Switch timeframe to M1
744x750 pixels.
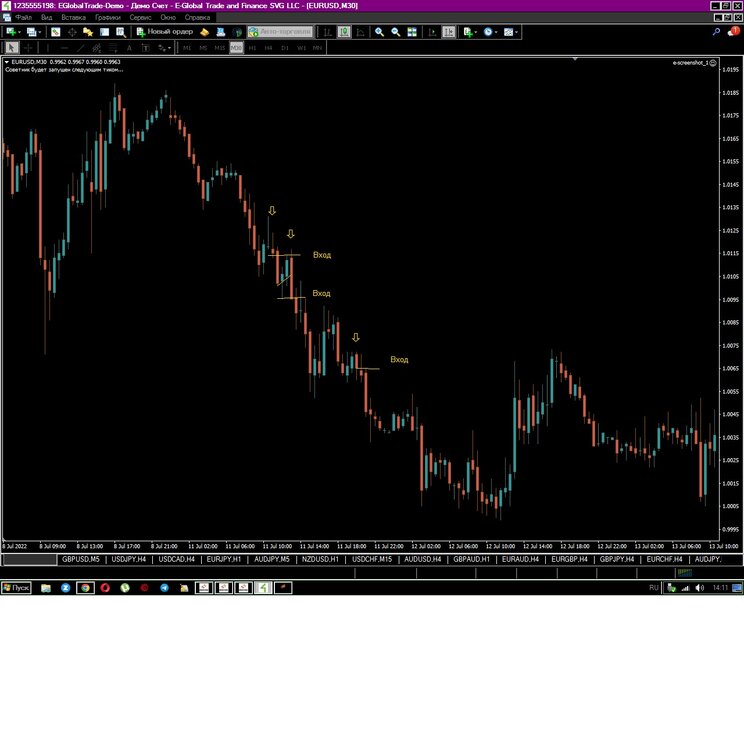pyautogui.click(x=187, y=48)
